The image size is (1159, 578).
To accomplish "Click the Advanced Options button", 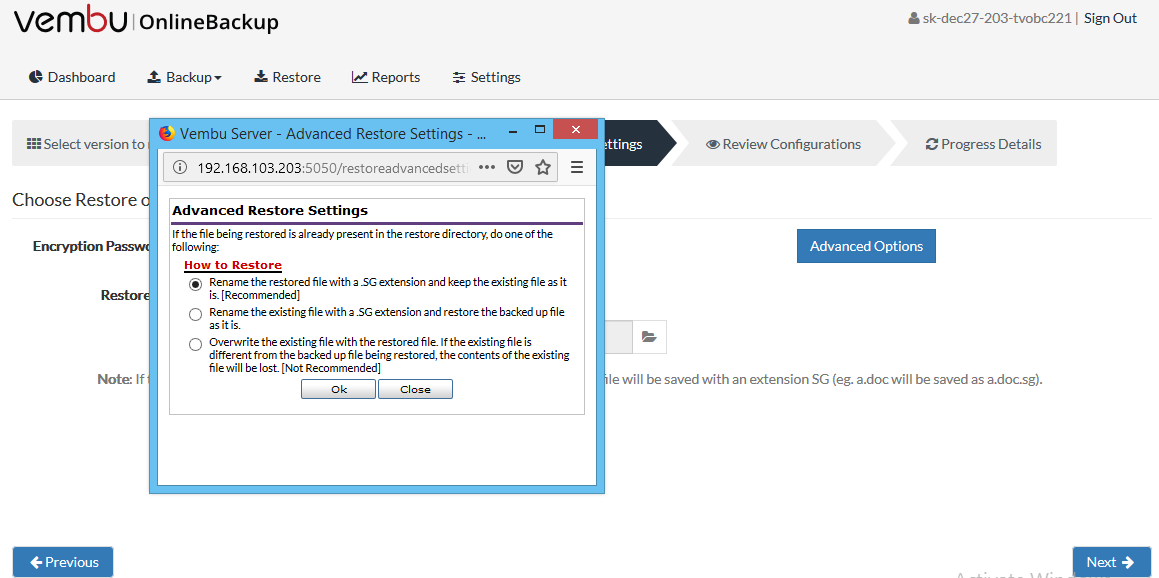I will (866, 246).
